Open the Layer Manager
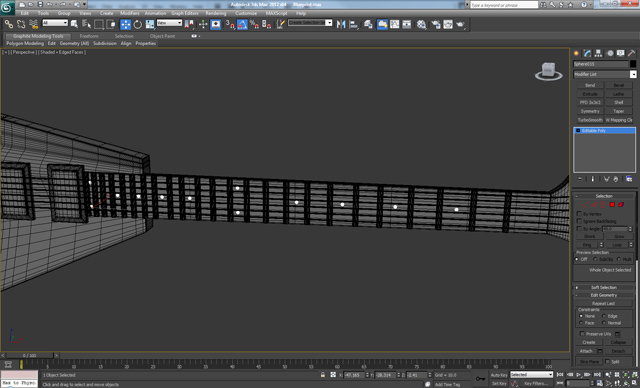The image size is (640, 388). [368, 24]
